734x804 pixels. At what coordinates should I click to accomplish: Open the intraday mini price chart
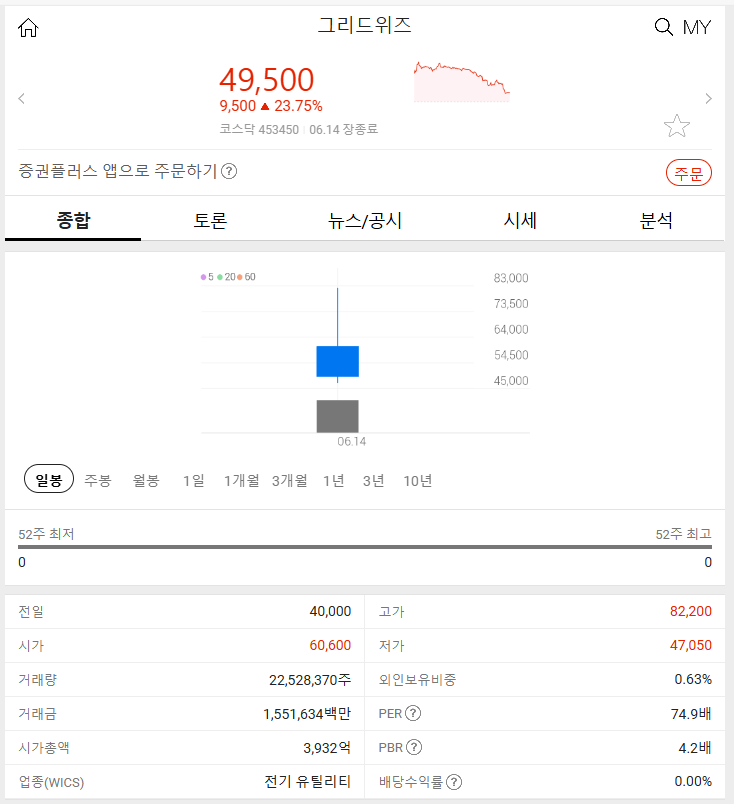(462, 82)
